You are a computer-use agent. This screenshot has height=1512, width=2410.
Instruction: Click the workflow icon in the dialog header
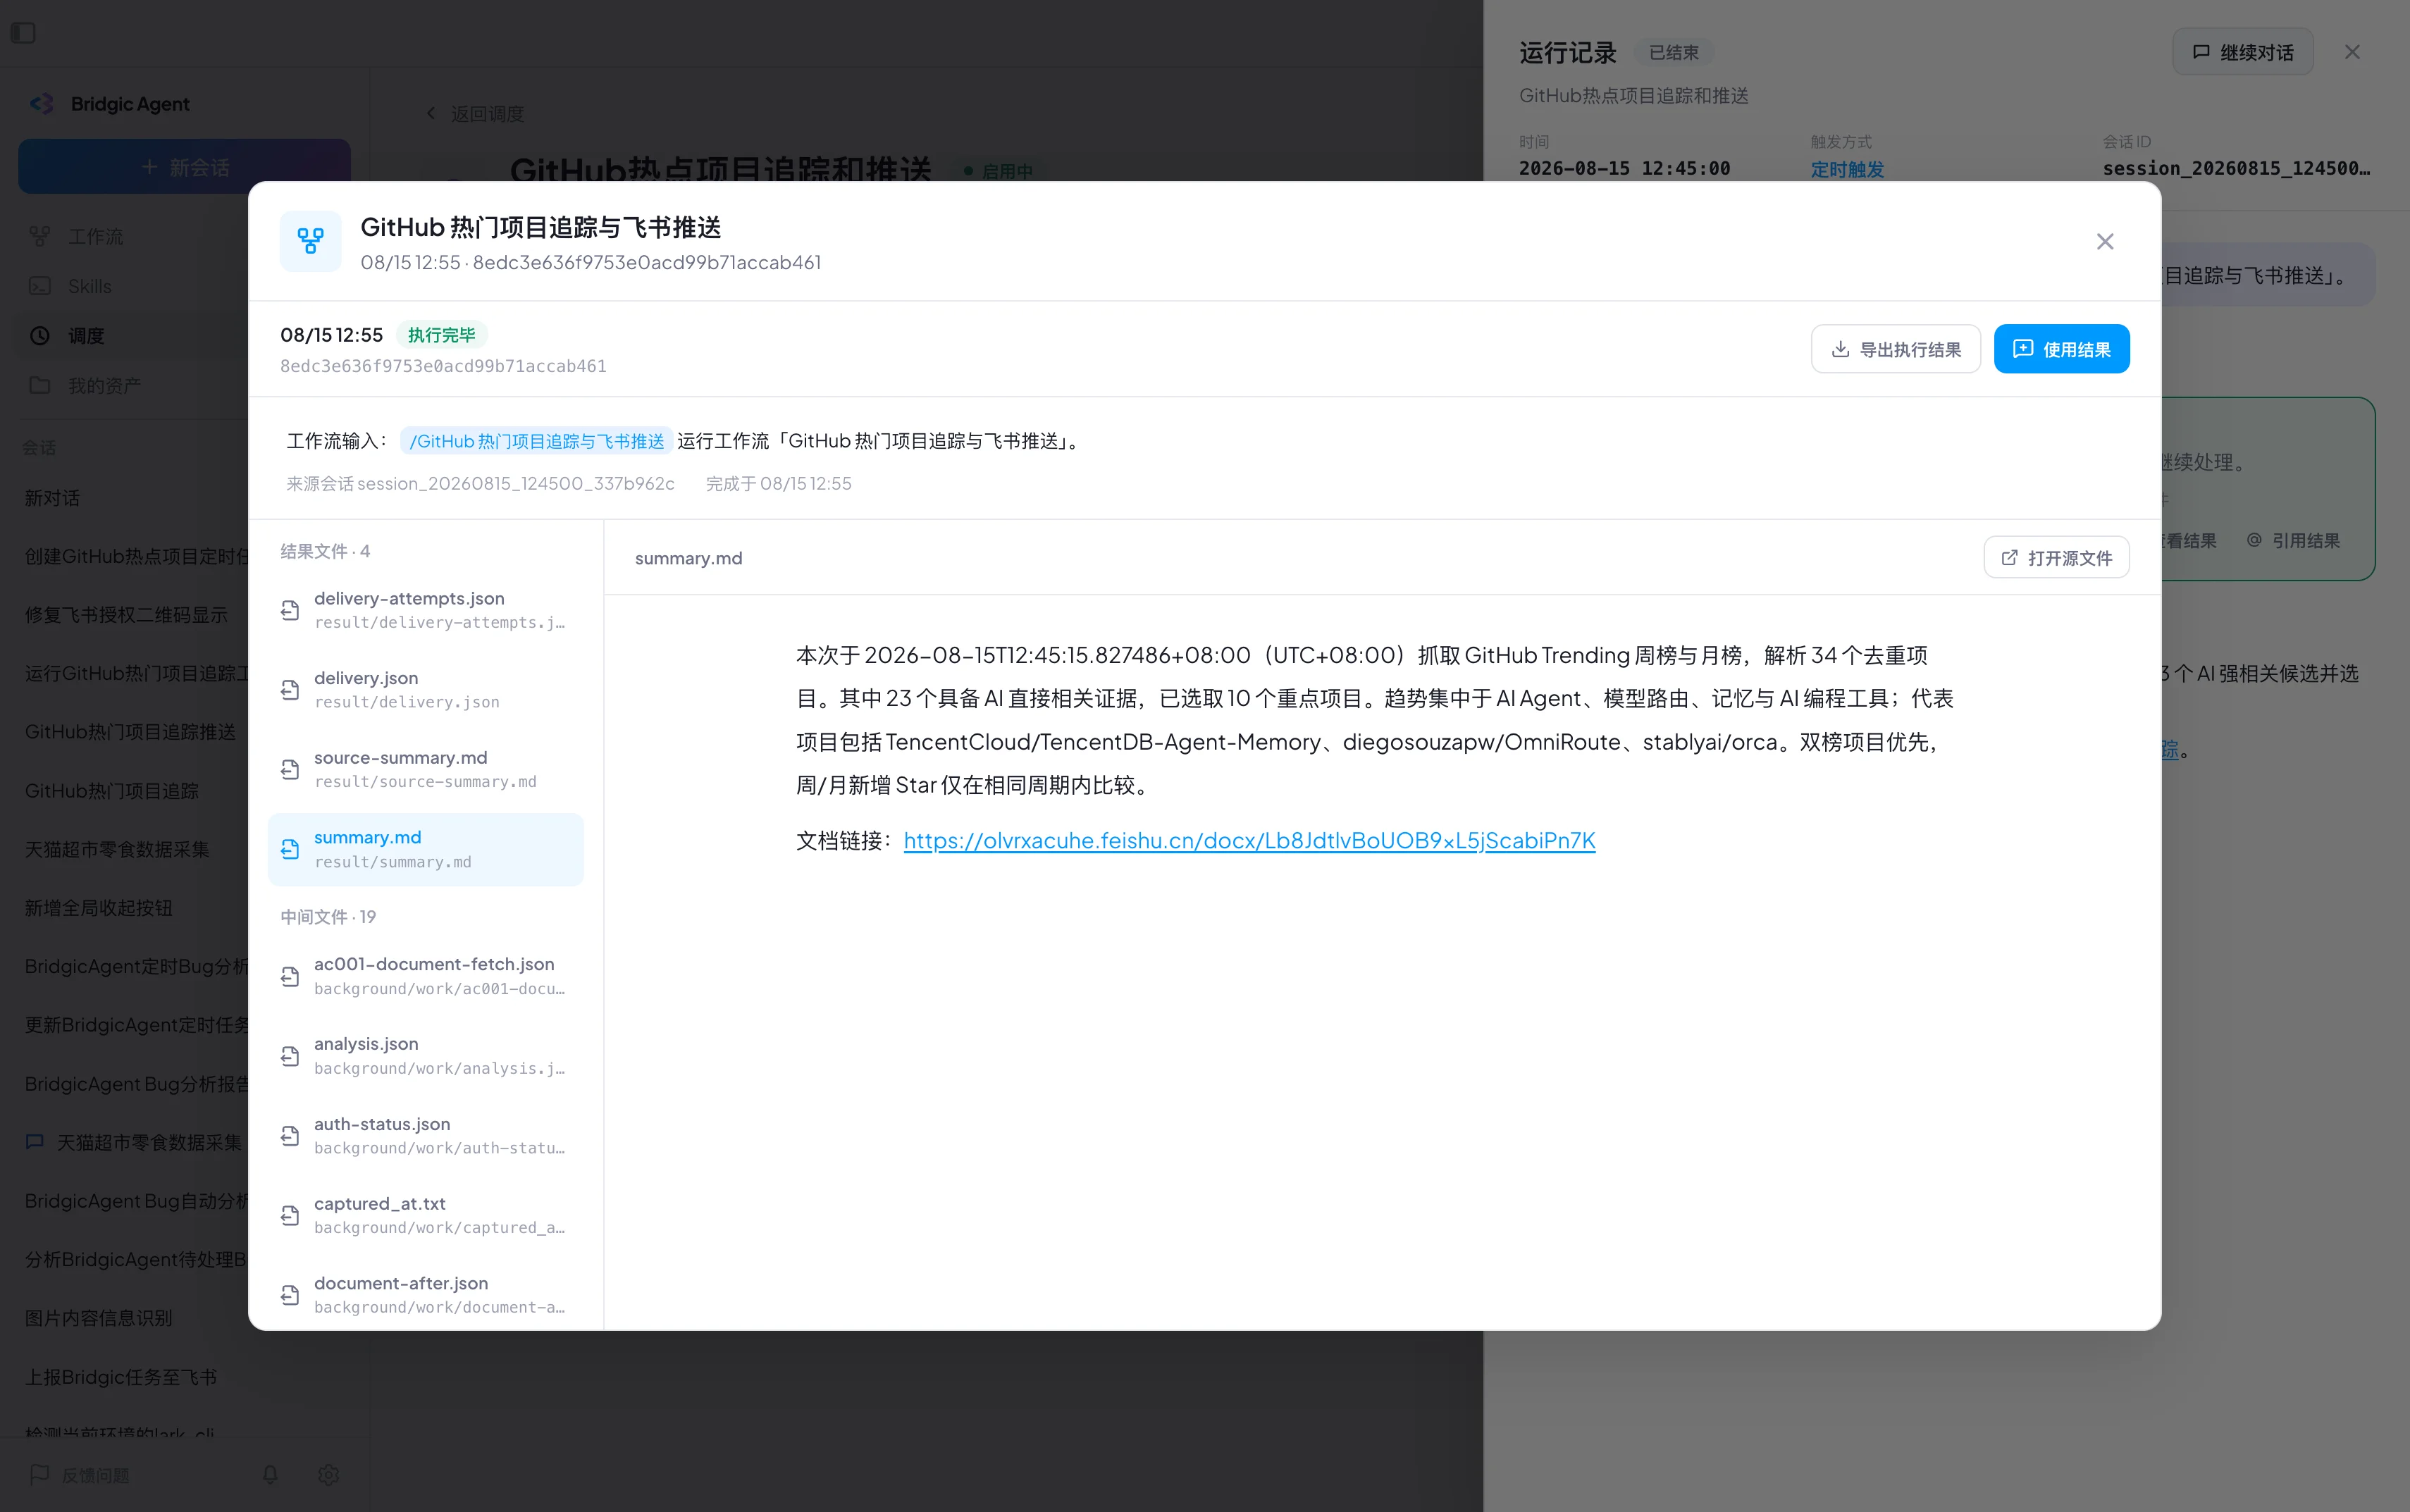(310, 241)
